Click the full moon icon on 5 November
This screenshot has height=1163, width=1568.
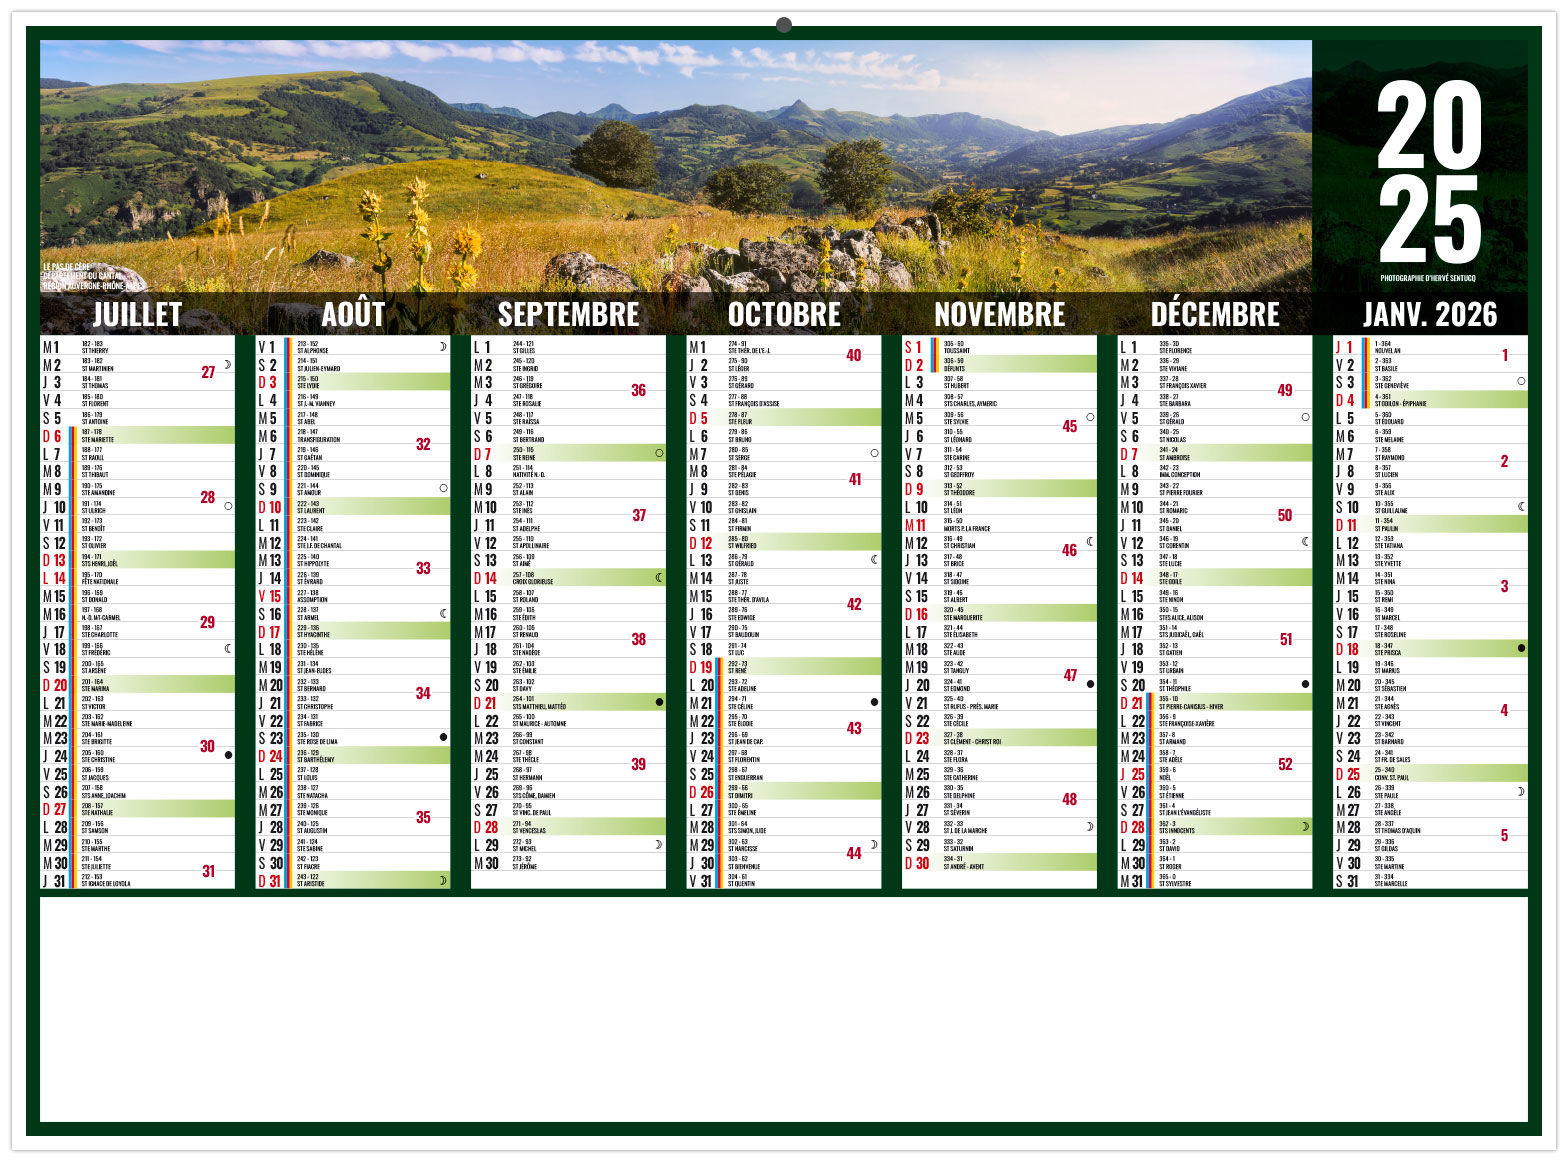coord(1090,417)
